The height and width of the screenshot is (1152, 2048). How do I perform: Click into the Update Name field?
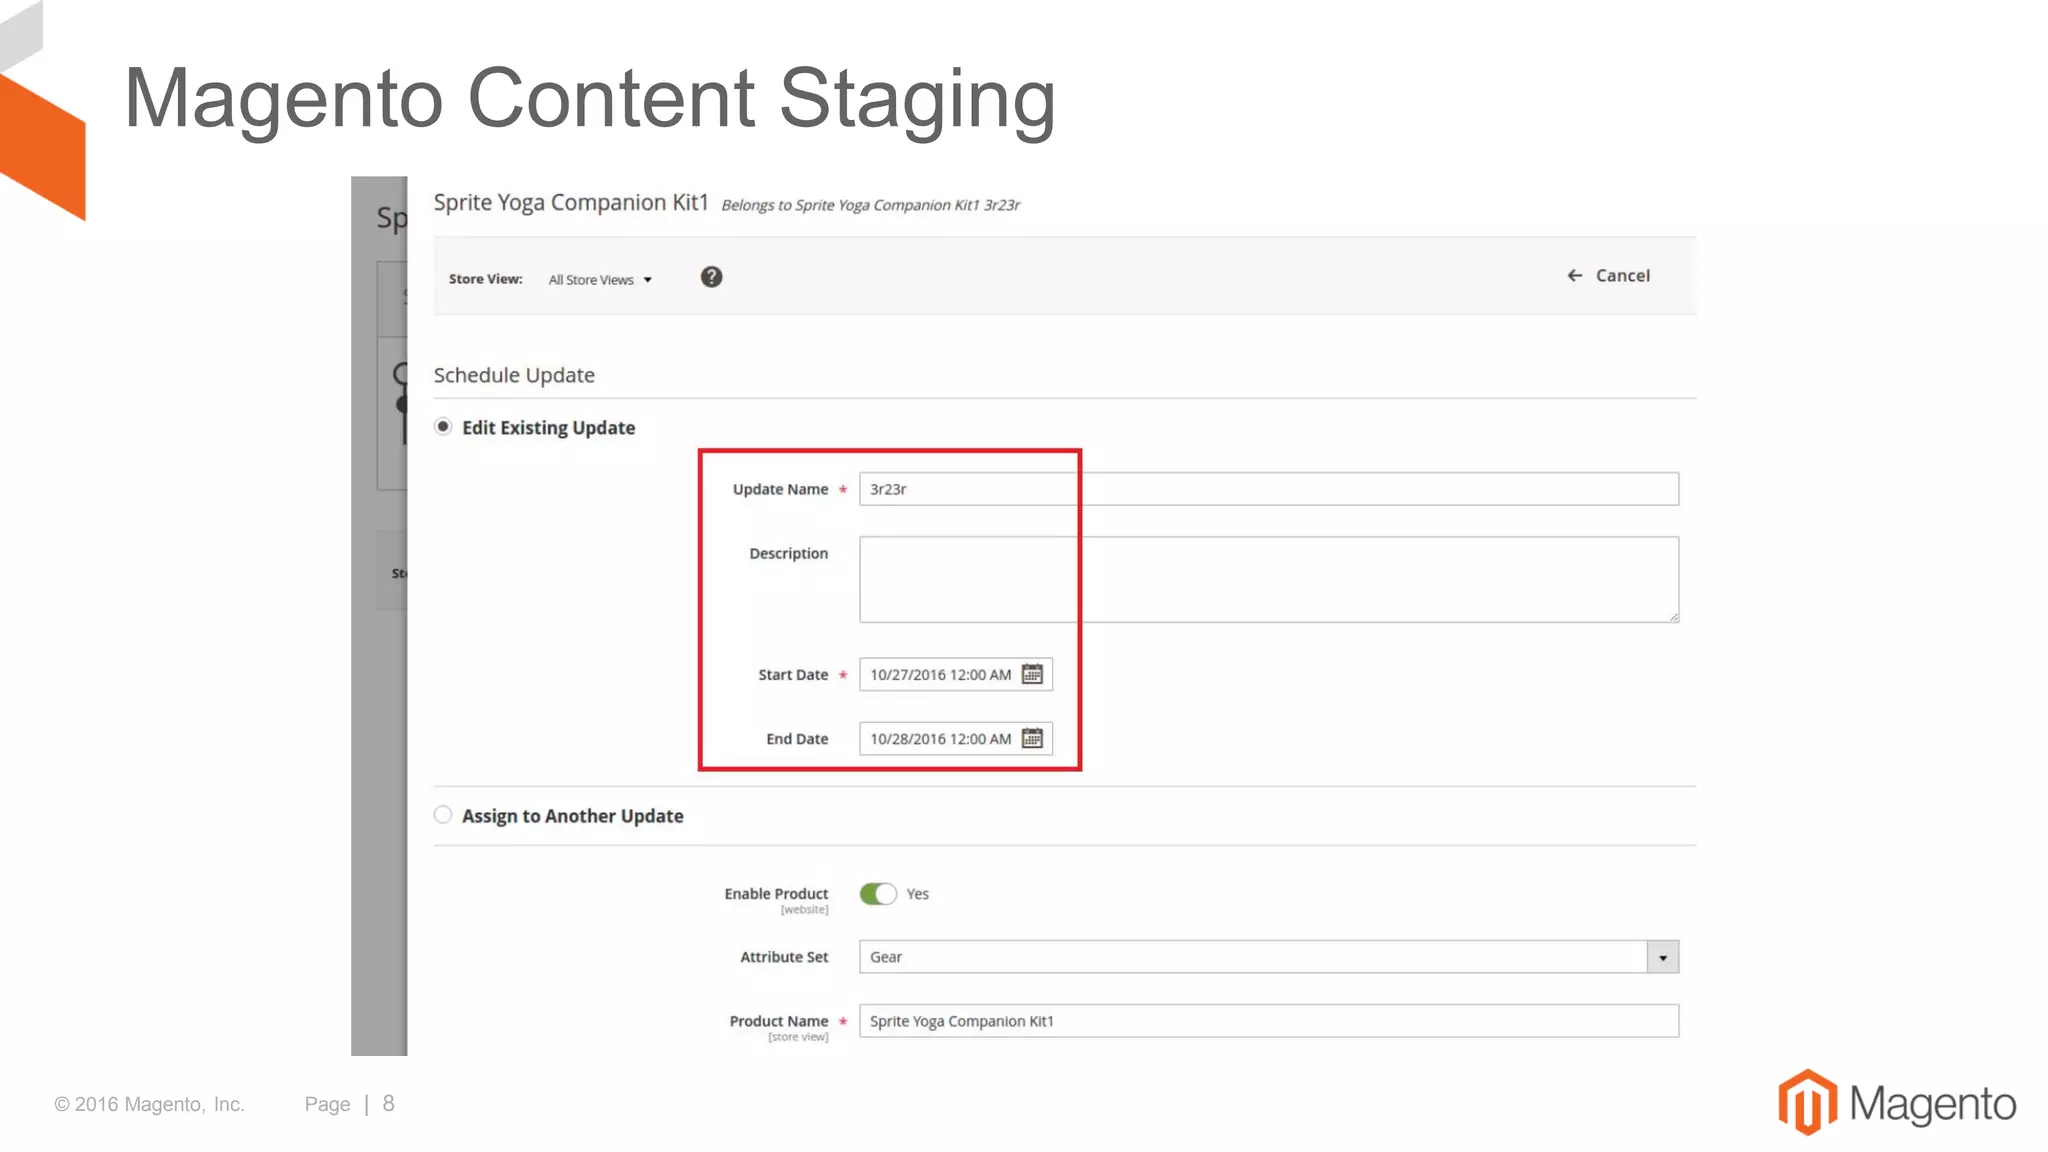[x=1269, y=489]
